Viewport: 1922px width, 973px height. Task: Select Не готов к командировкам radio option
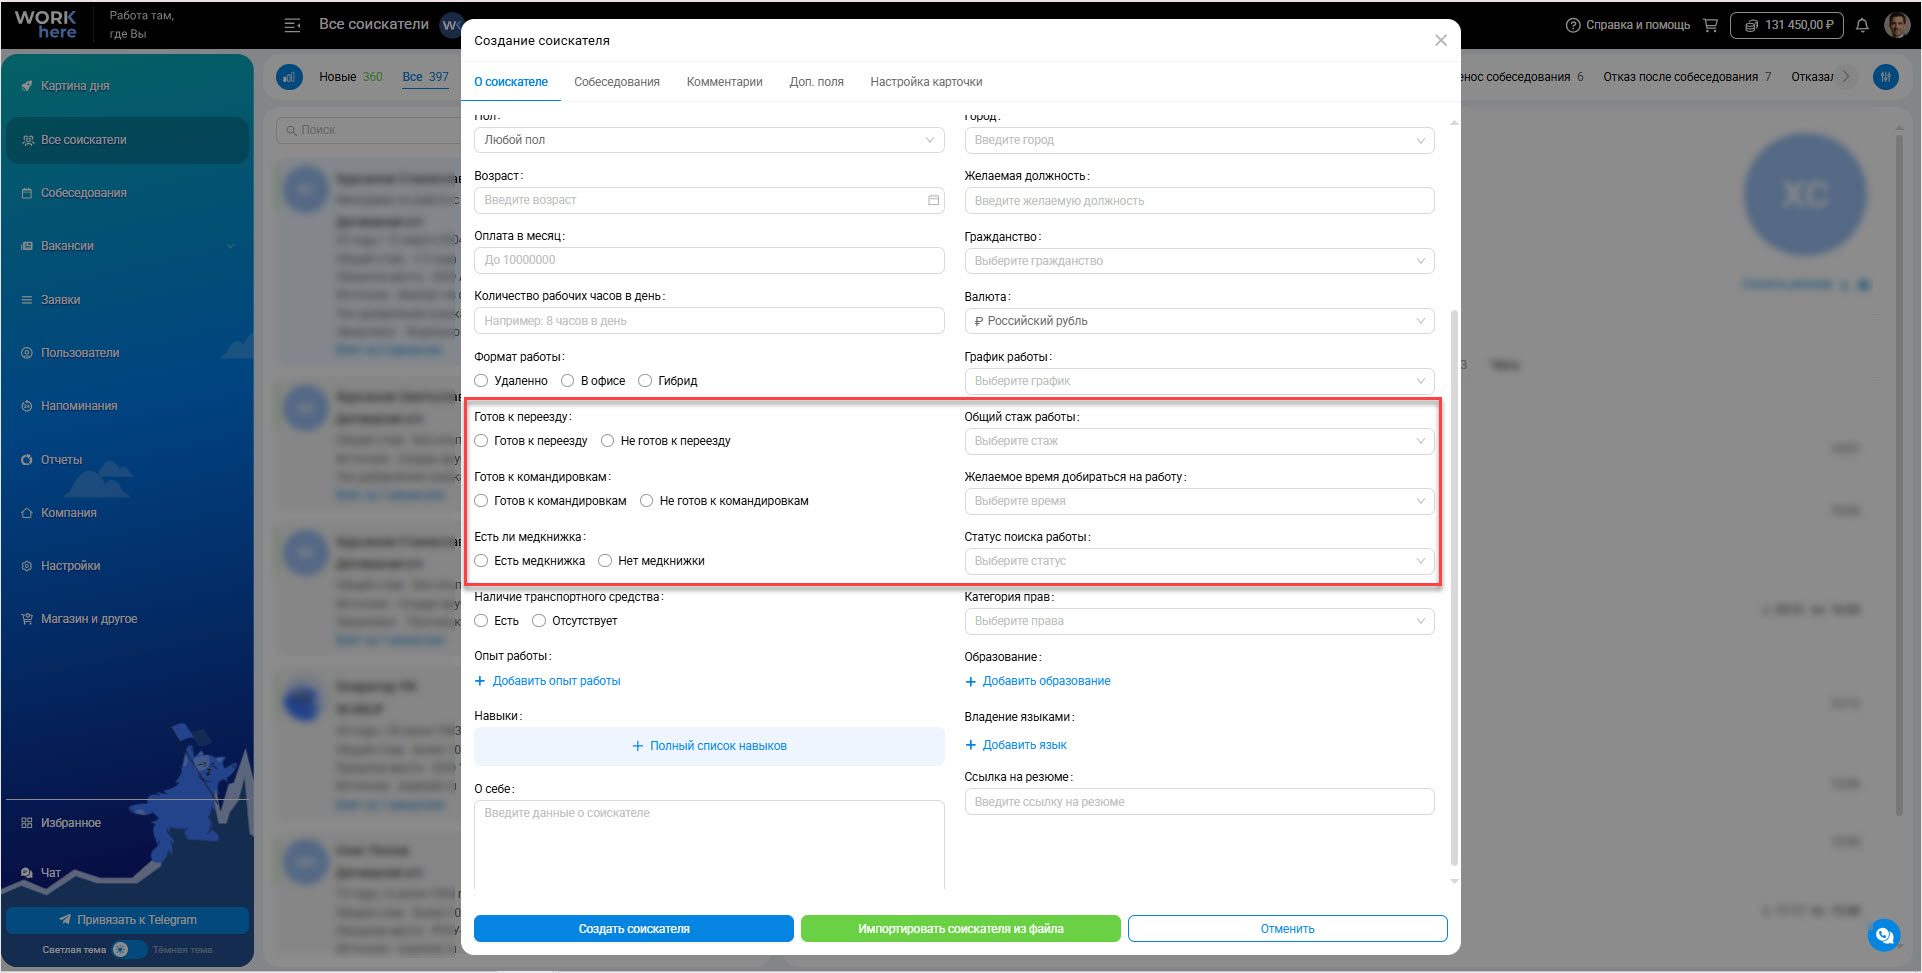[647, 501]
